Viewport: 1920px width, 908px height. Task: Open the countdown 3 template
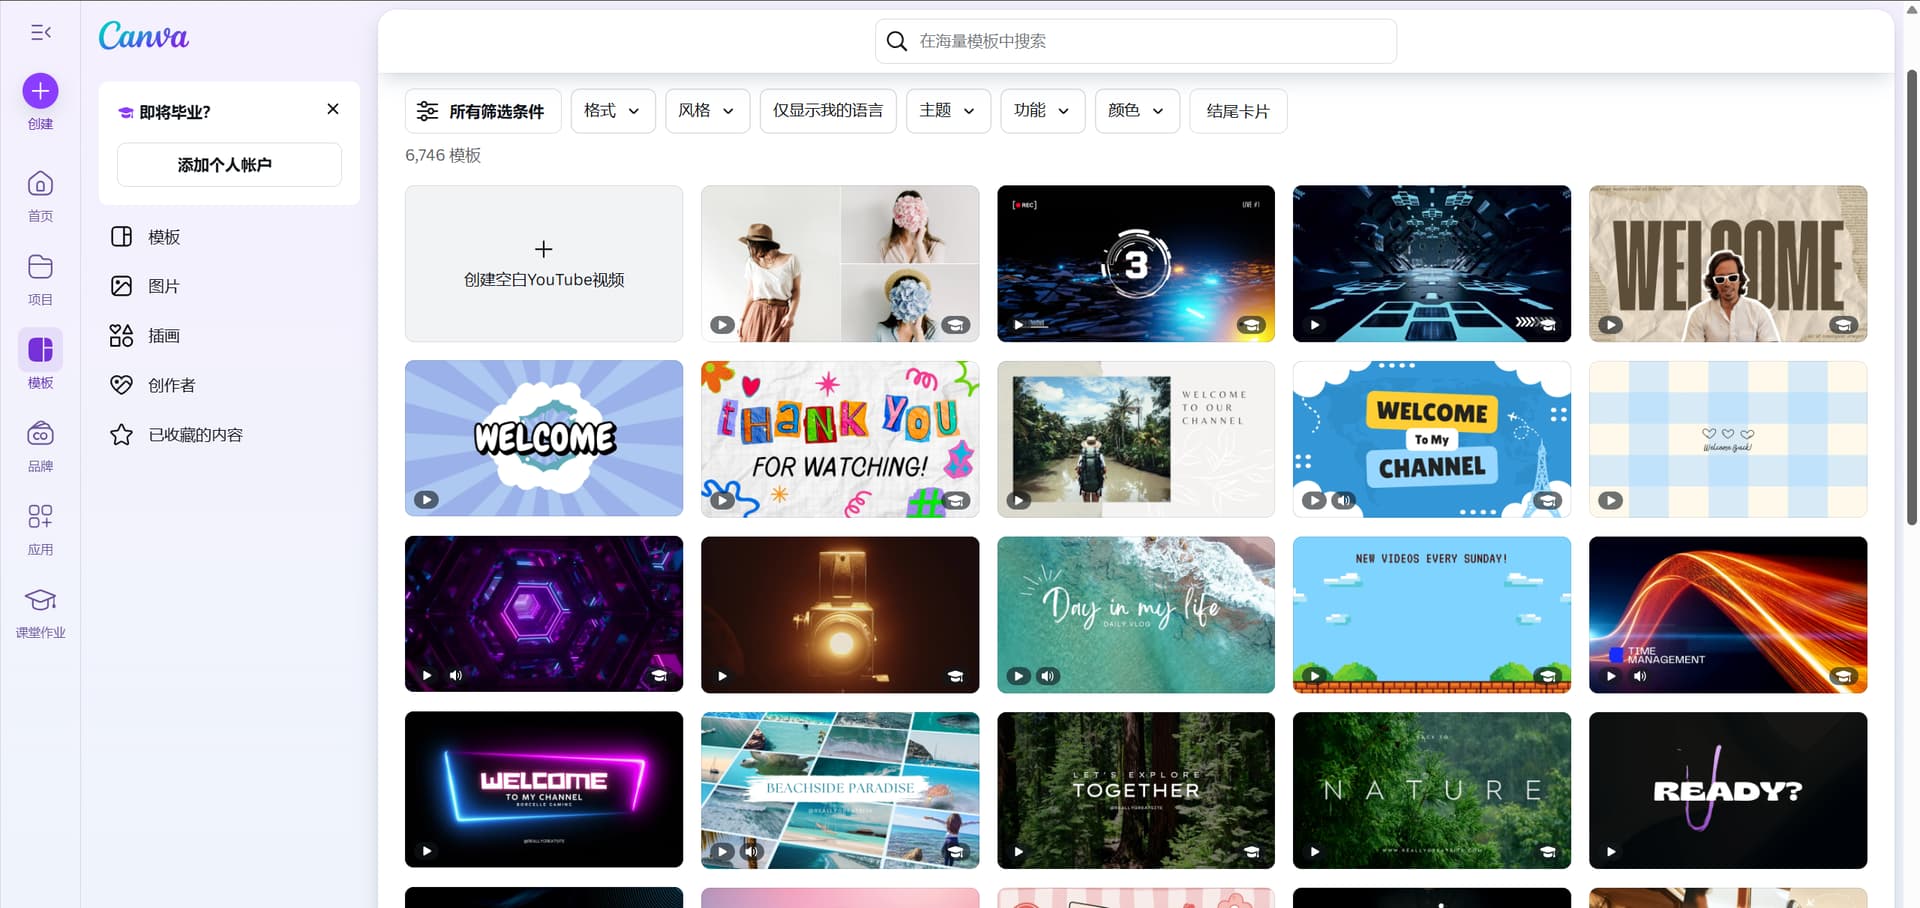point(1136,264)
